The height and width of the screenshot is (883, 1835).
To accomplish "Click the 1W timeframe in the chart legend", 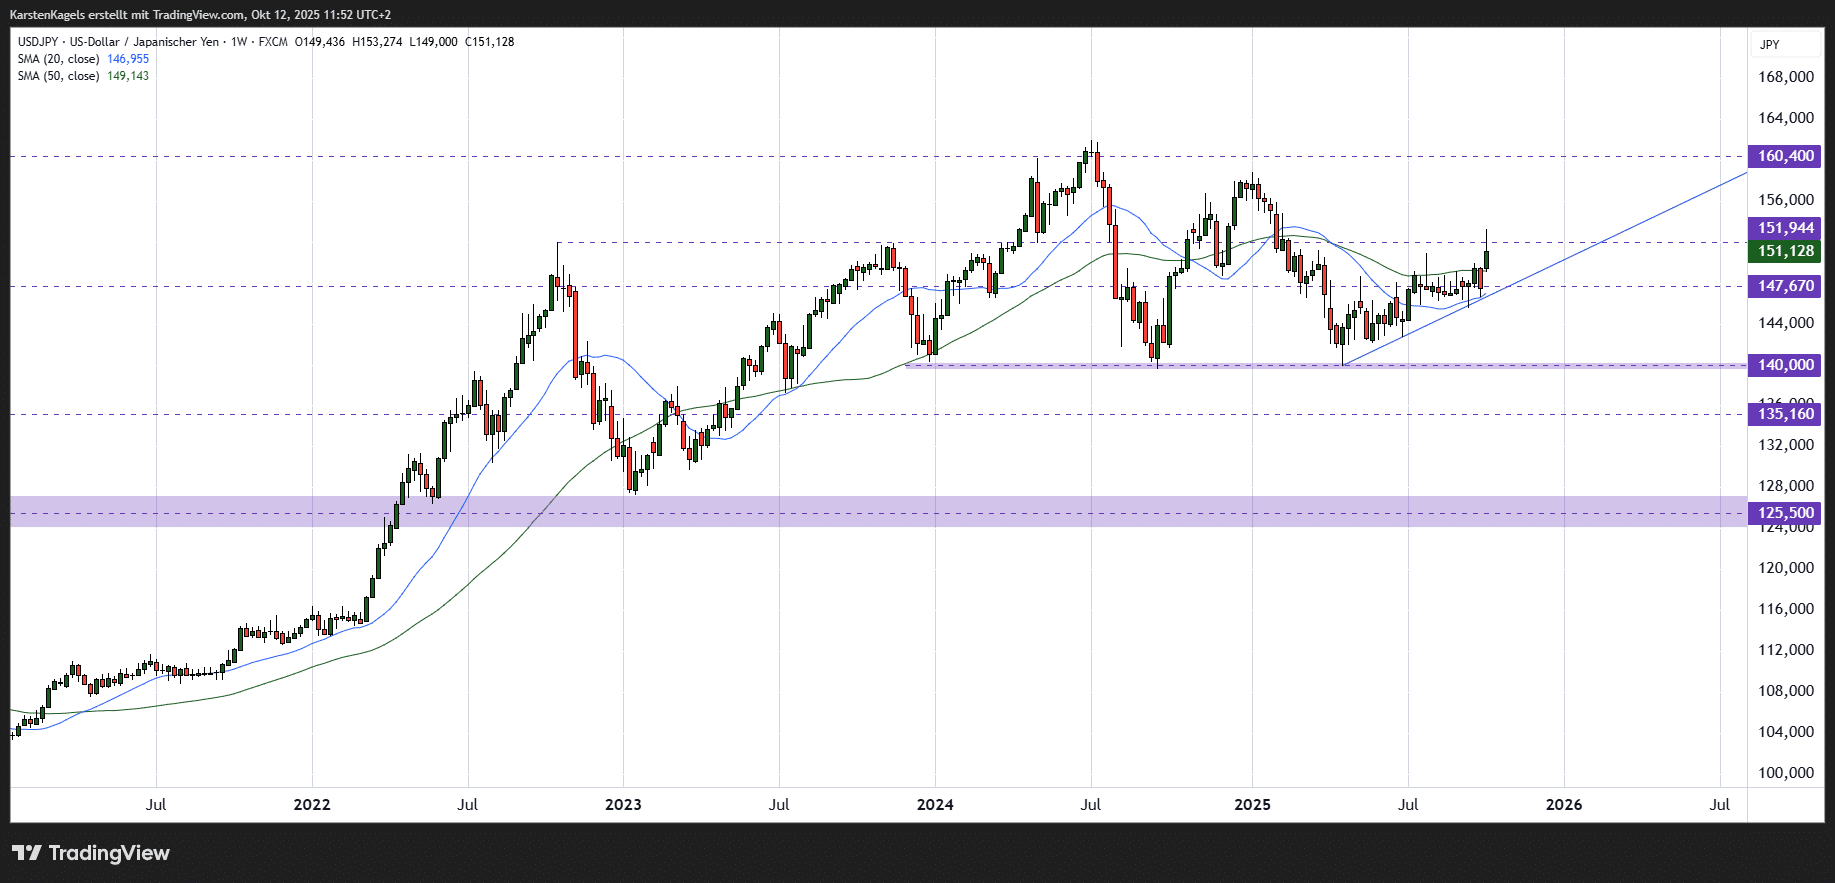I will click(x=239, y=42).
